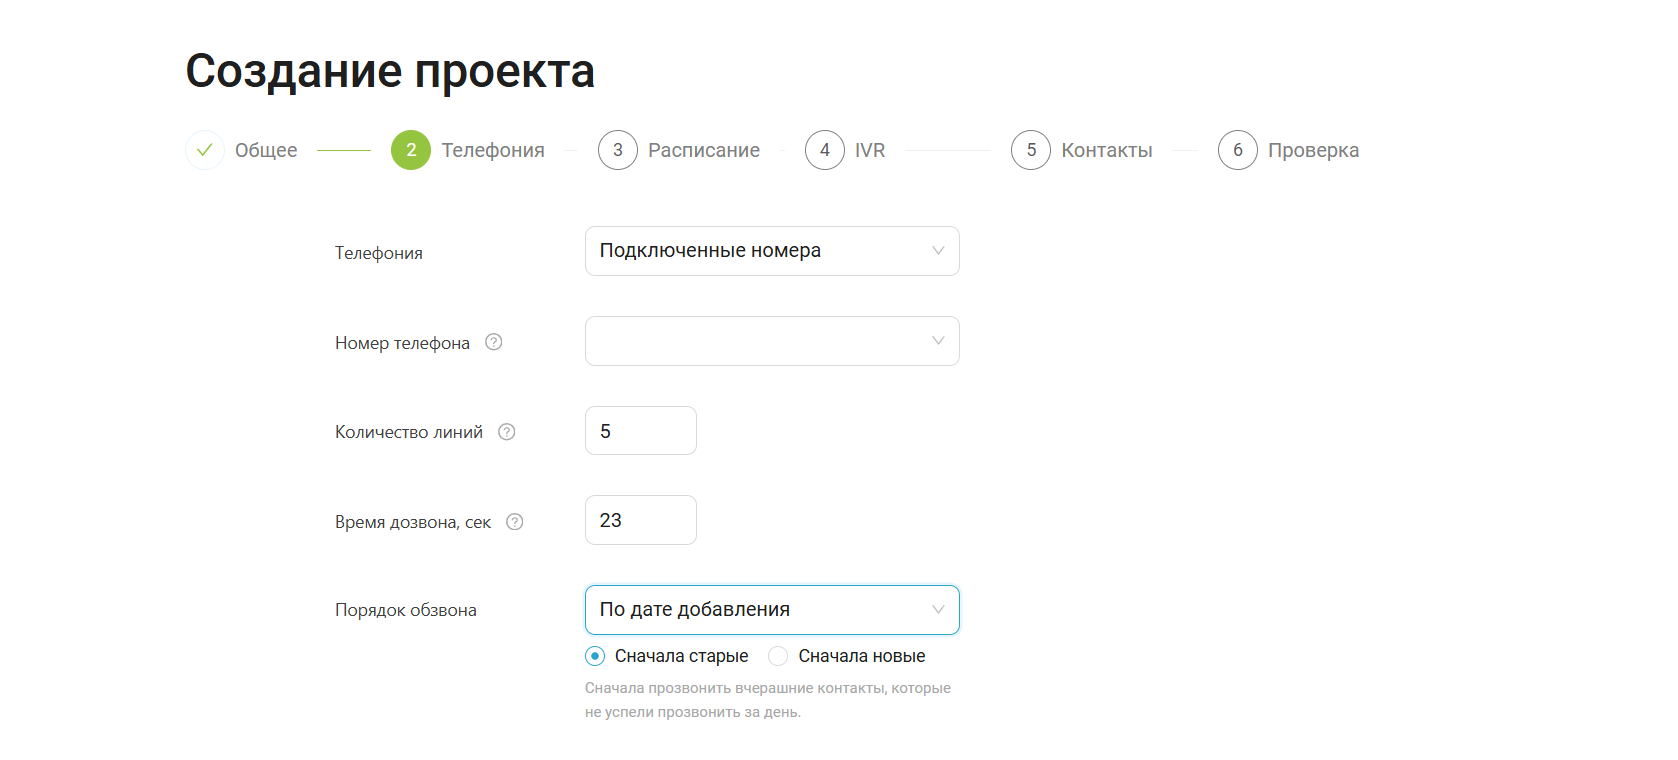Switch to the Контакты step label
This screenshot has width=1678, height=760.
pyautogui.click(x=1107, y=150)
